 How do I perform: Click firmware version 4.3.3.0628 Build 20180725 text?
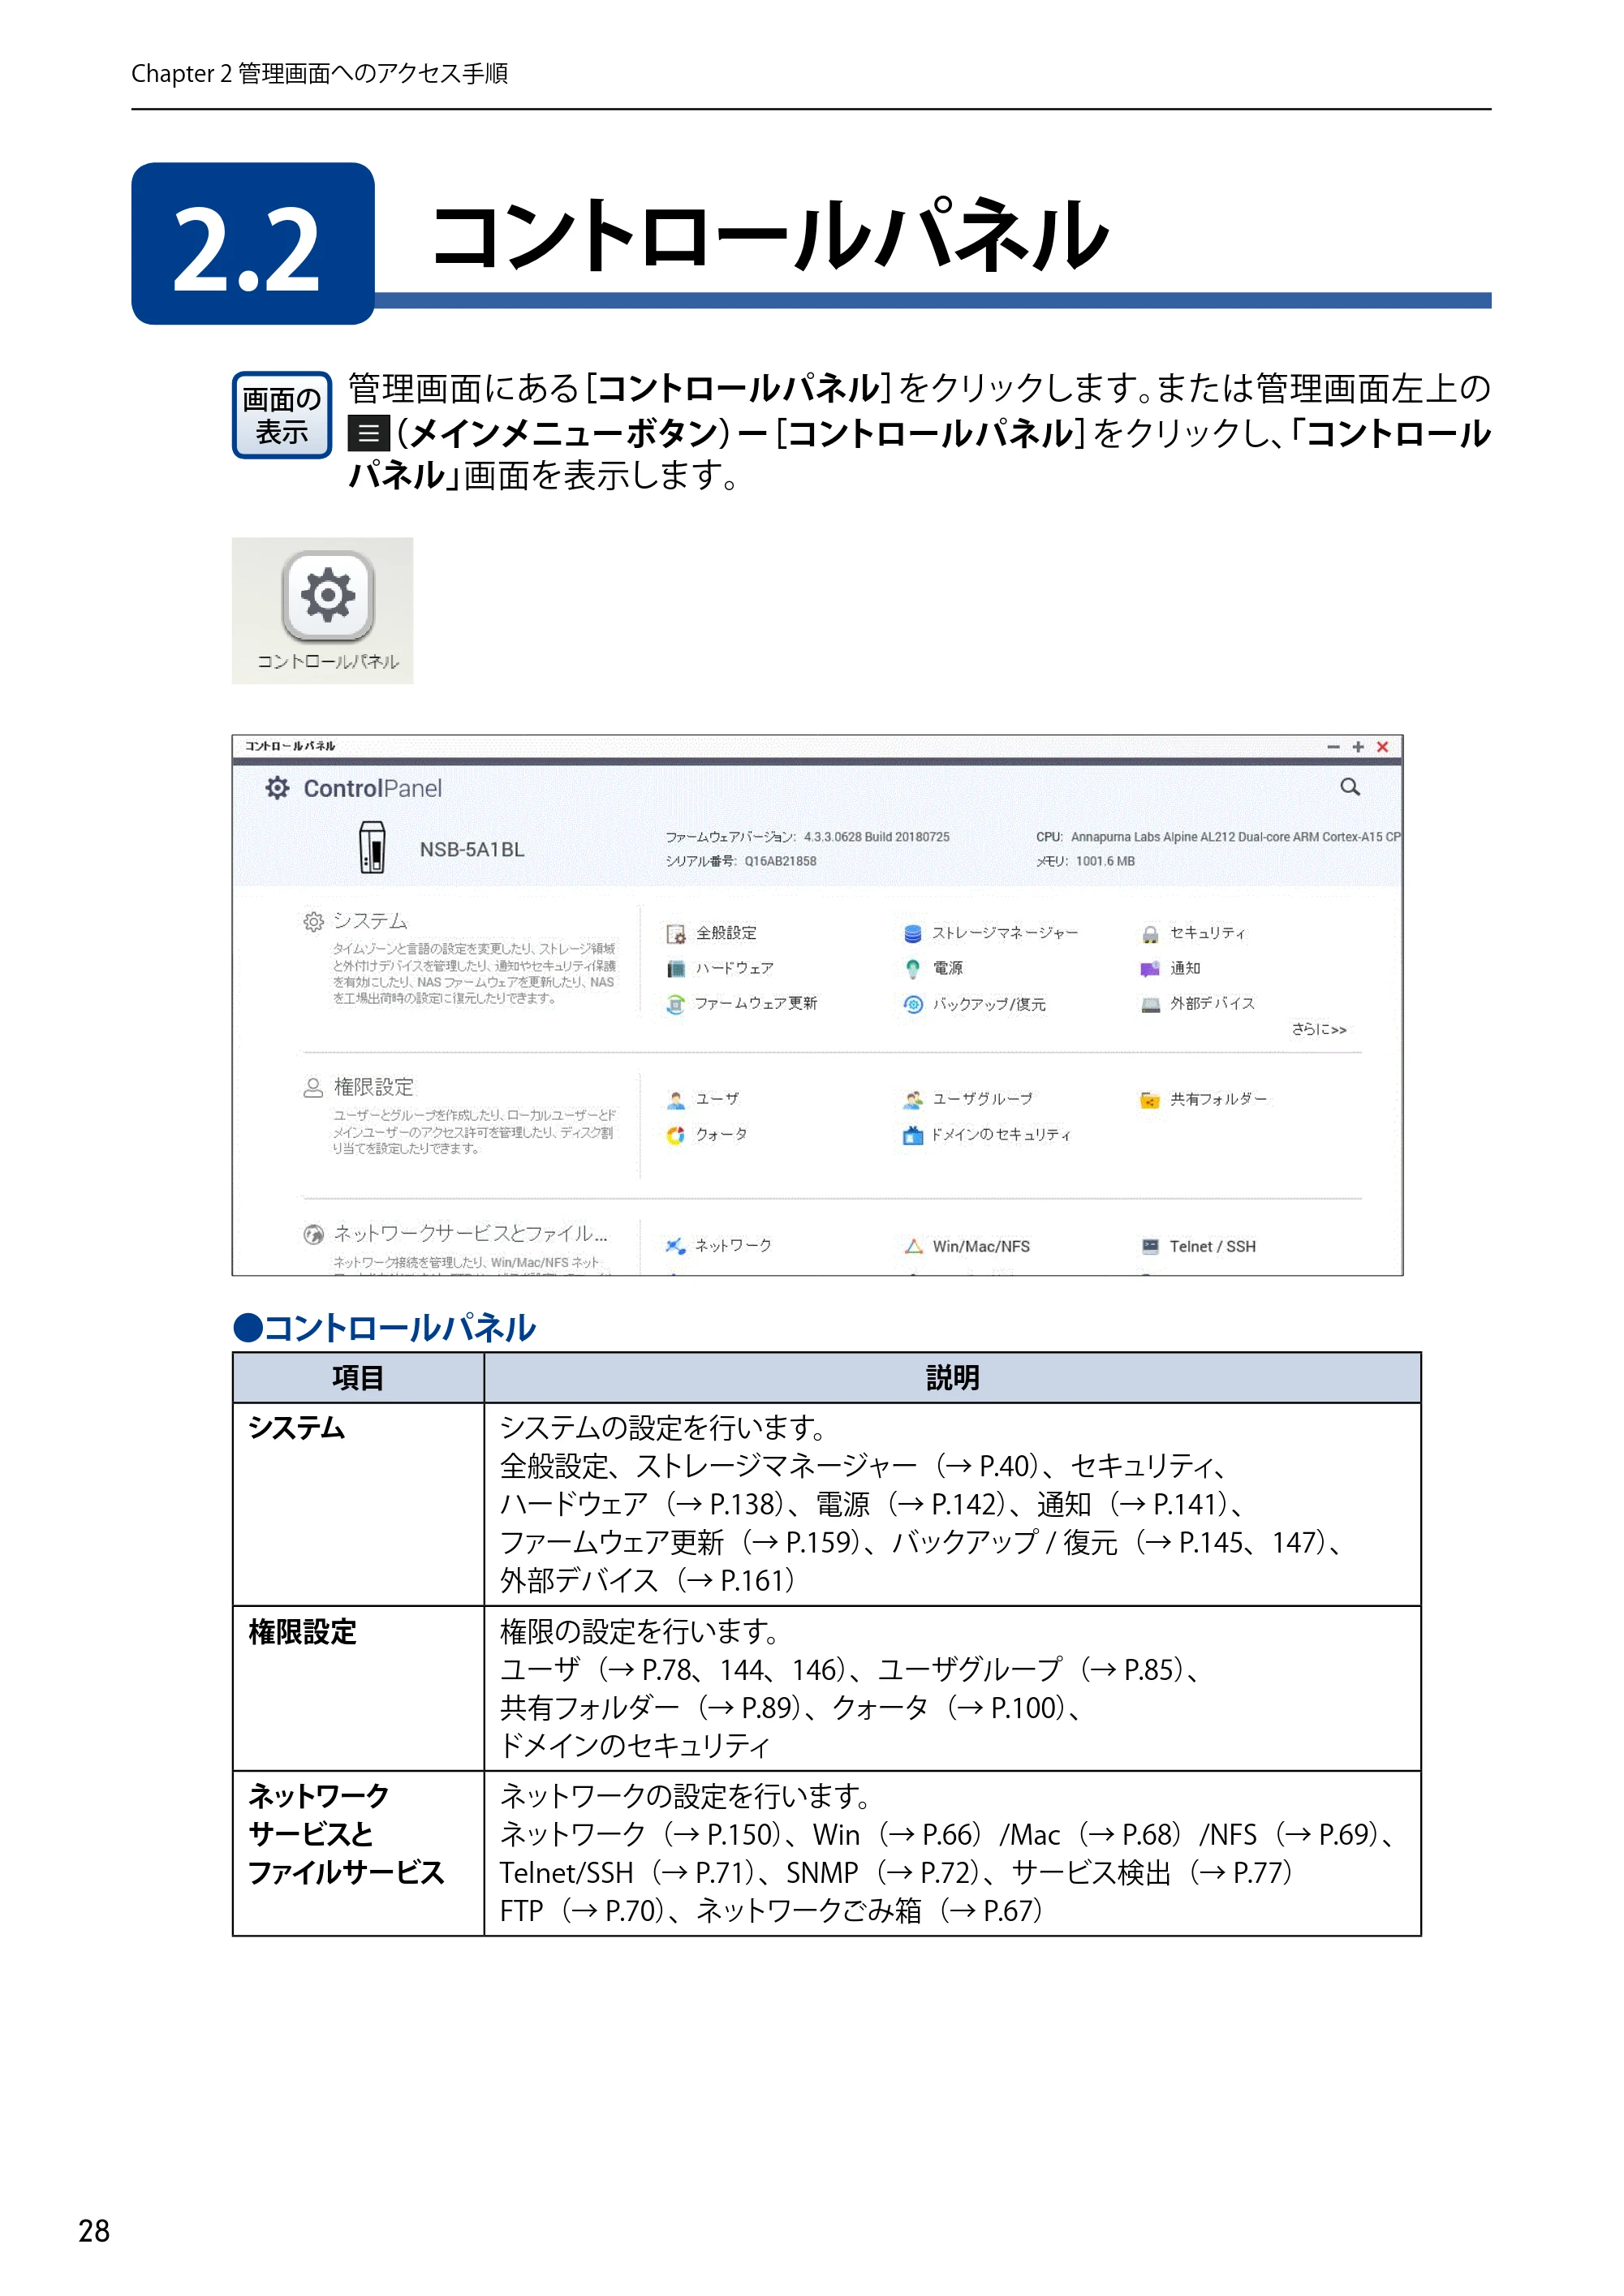876,837
